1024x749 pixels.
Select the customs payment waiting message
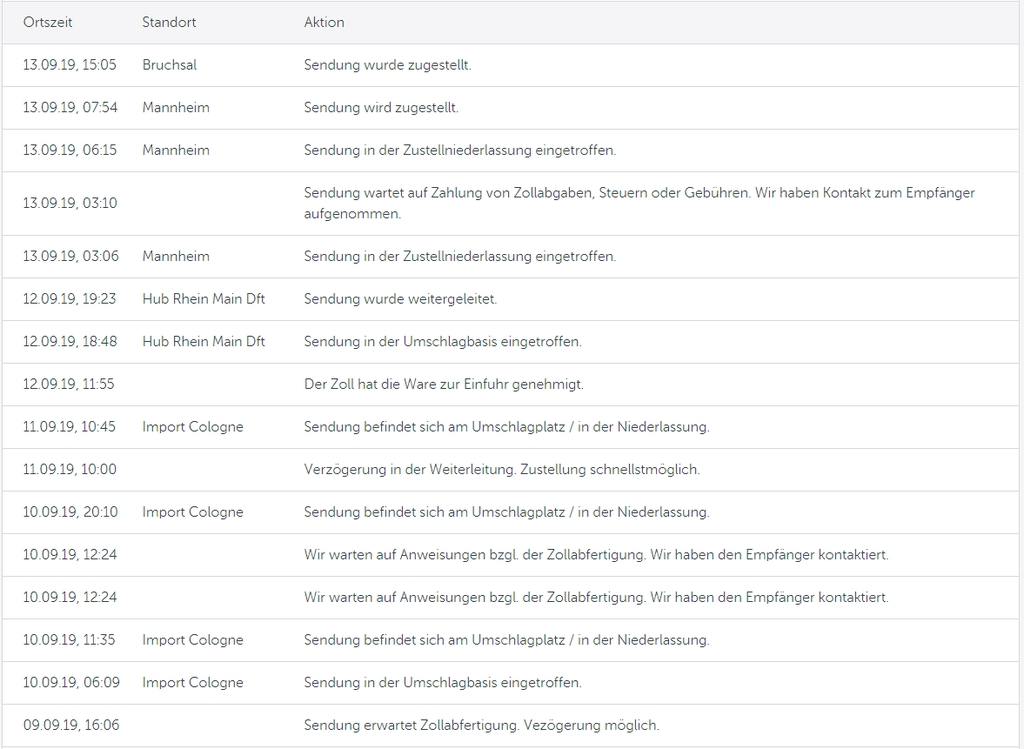pyautogui.click(x=639, y=203)
